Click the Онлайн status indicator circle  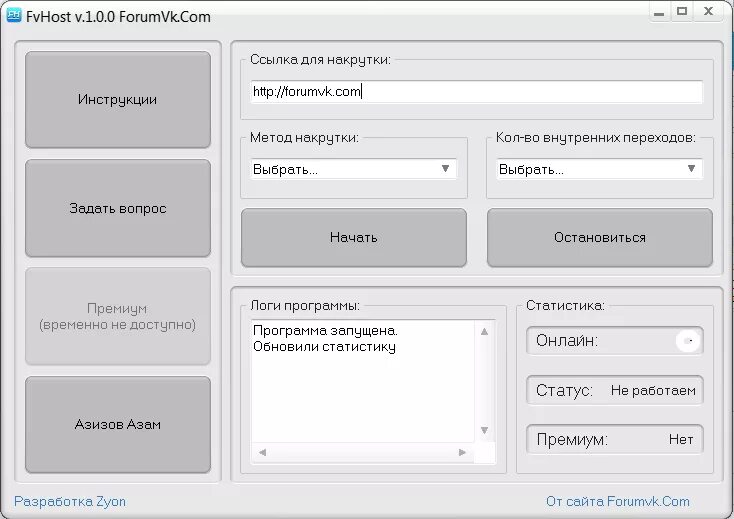click(688, 341)
